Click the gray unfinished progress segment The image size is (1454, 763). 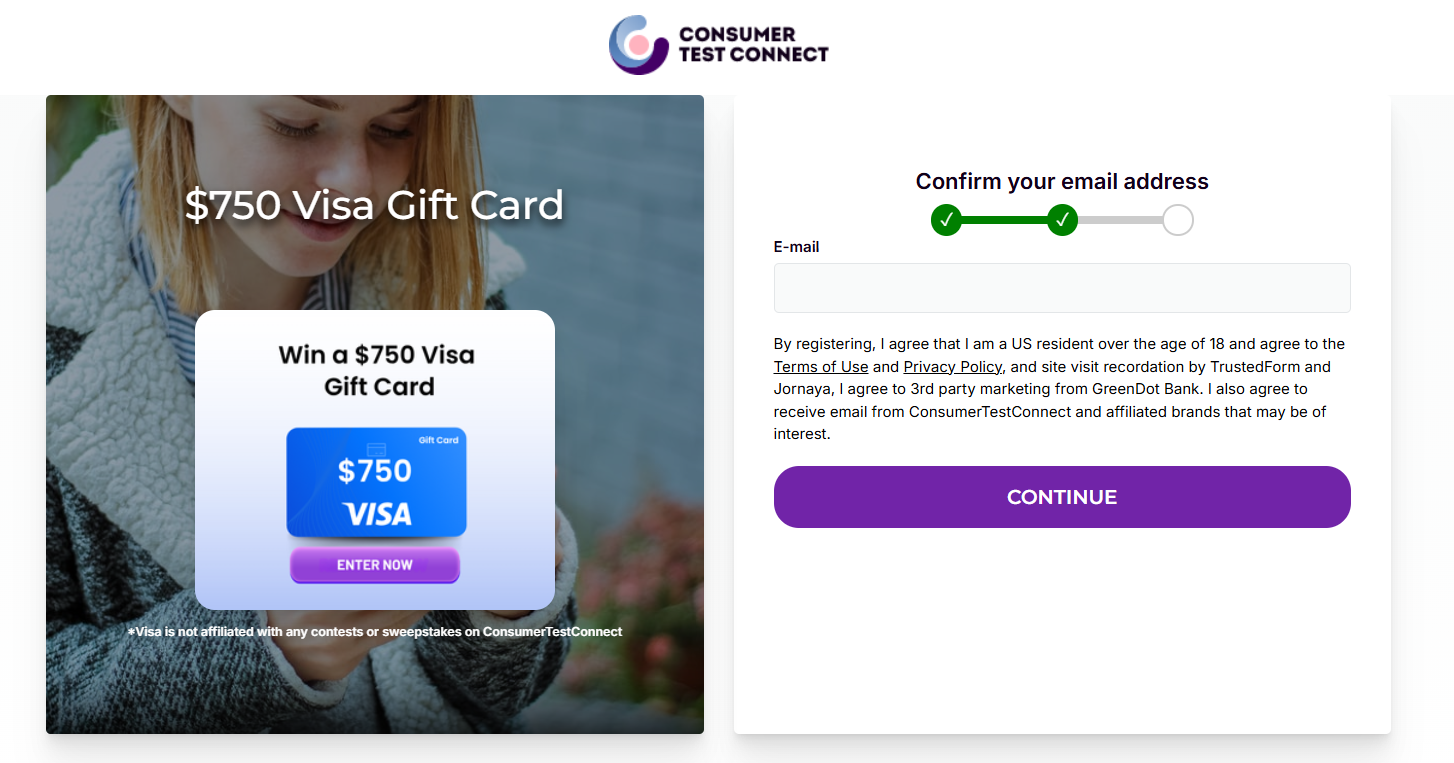tap(1120, 220)
